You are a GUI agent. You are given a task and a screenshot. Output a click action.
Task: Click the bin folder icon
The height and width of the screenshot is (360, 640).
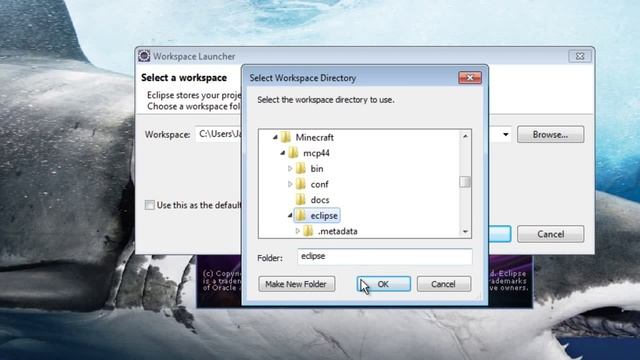click(x=301, y=168)
